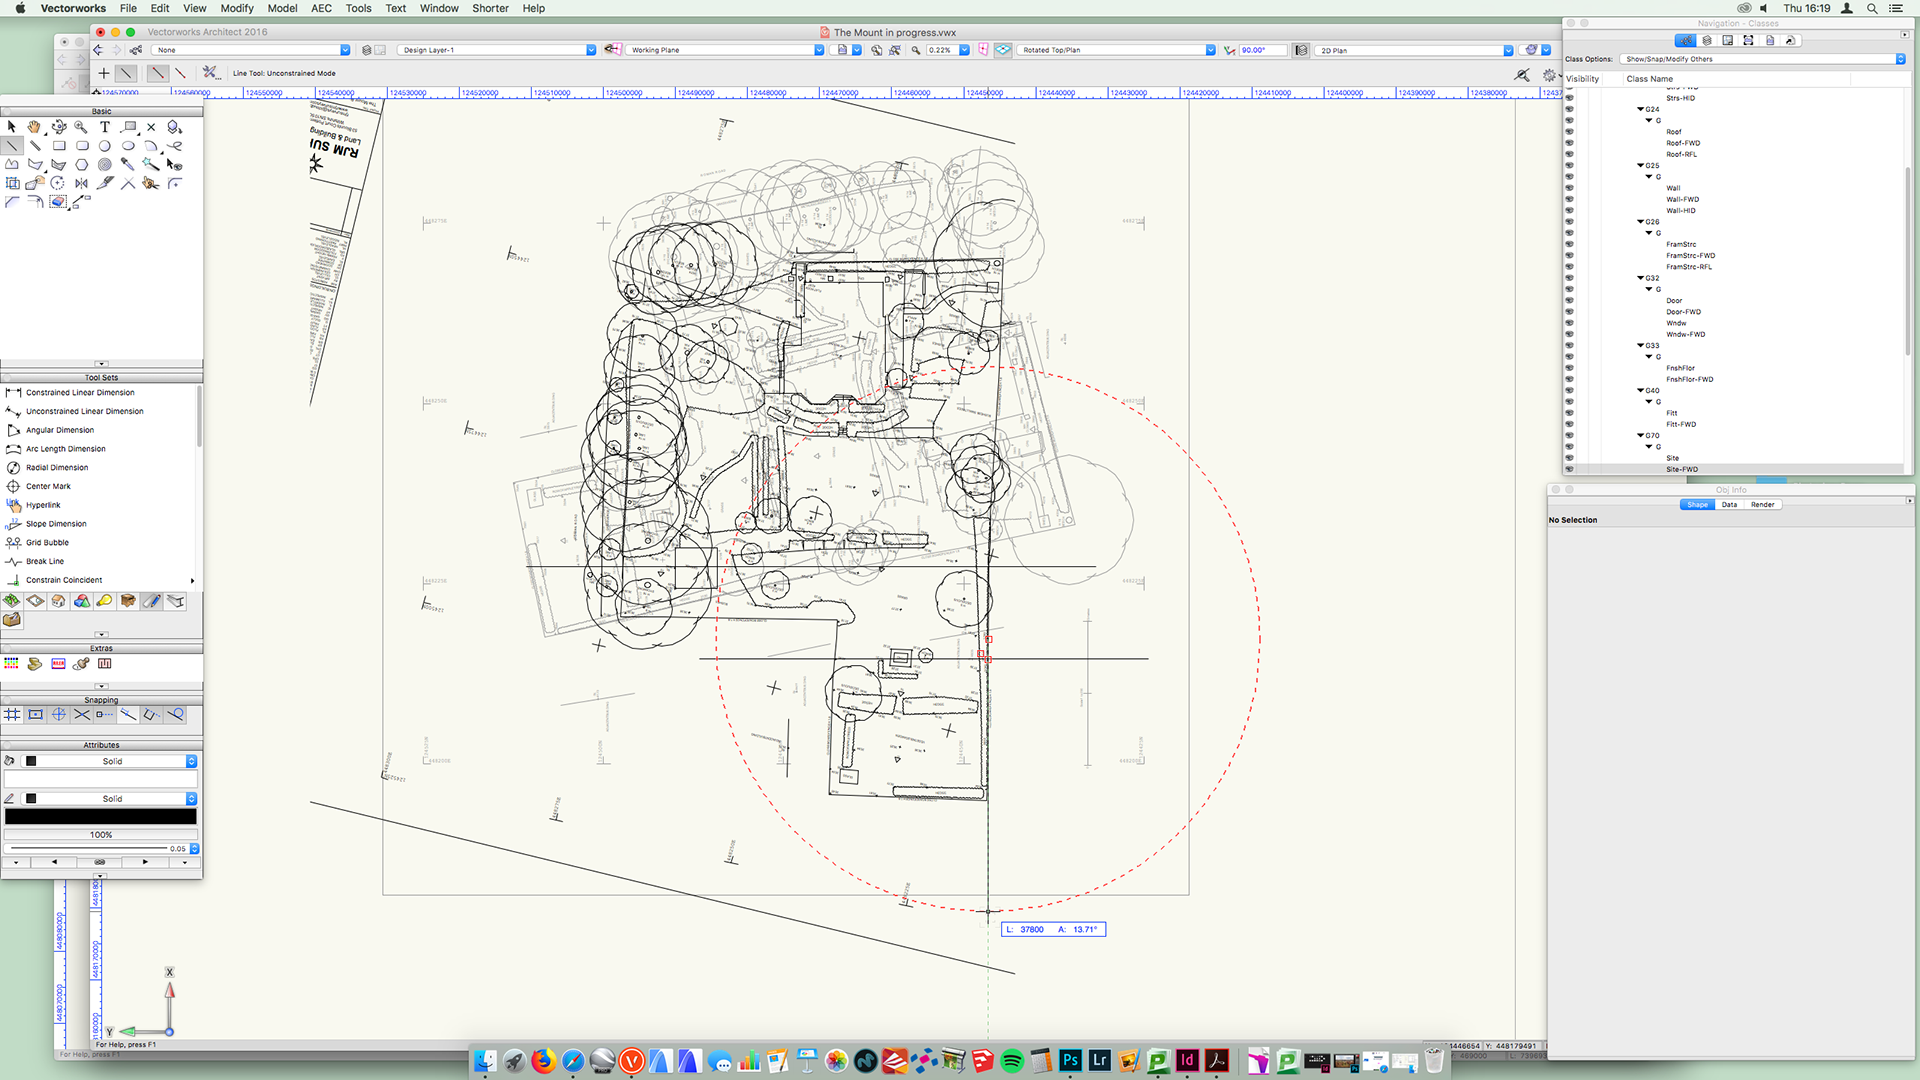Viewport: 1920px width, 1080px height.
Task: Open the AEC menu
Action: tap(321, 8)
